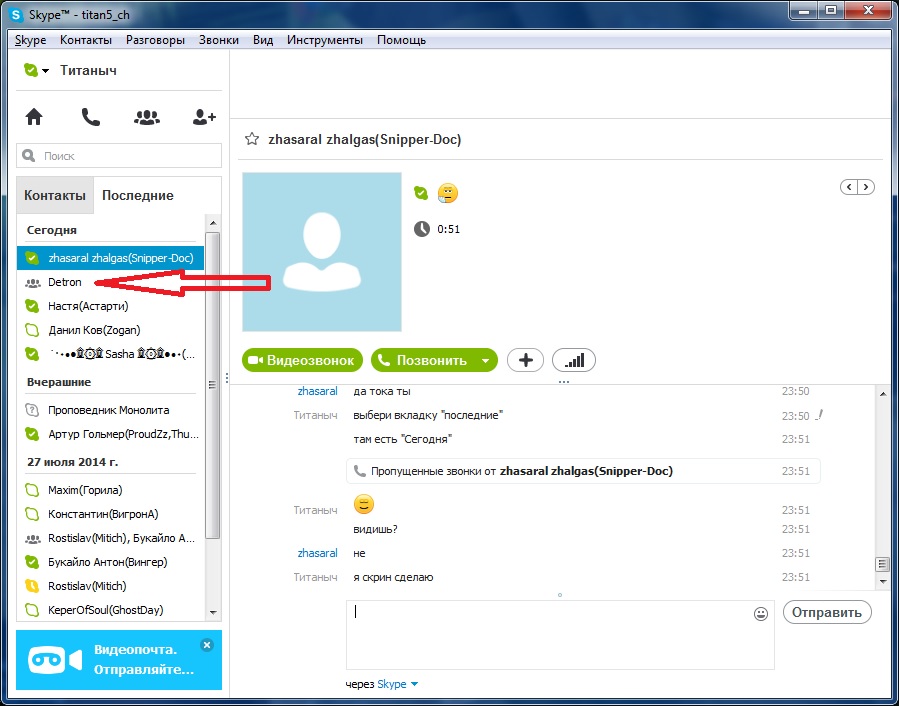Switch to the Контакты tab
This screenshot has width=899, height=706.
(x=55, y=195)
